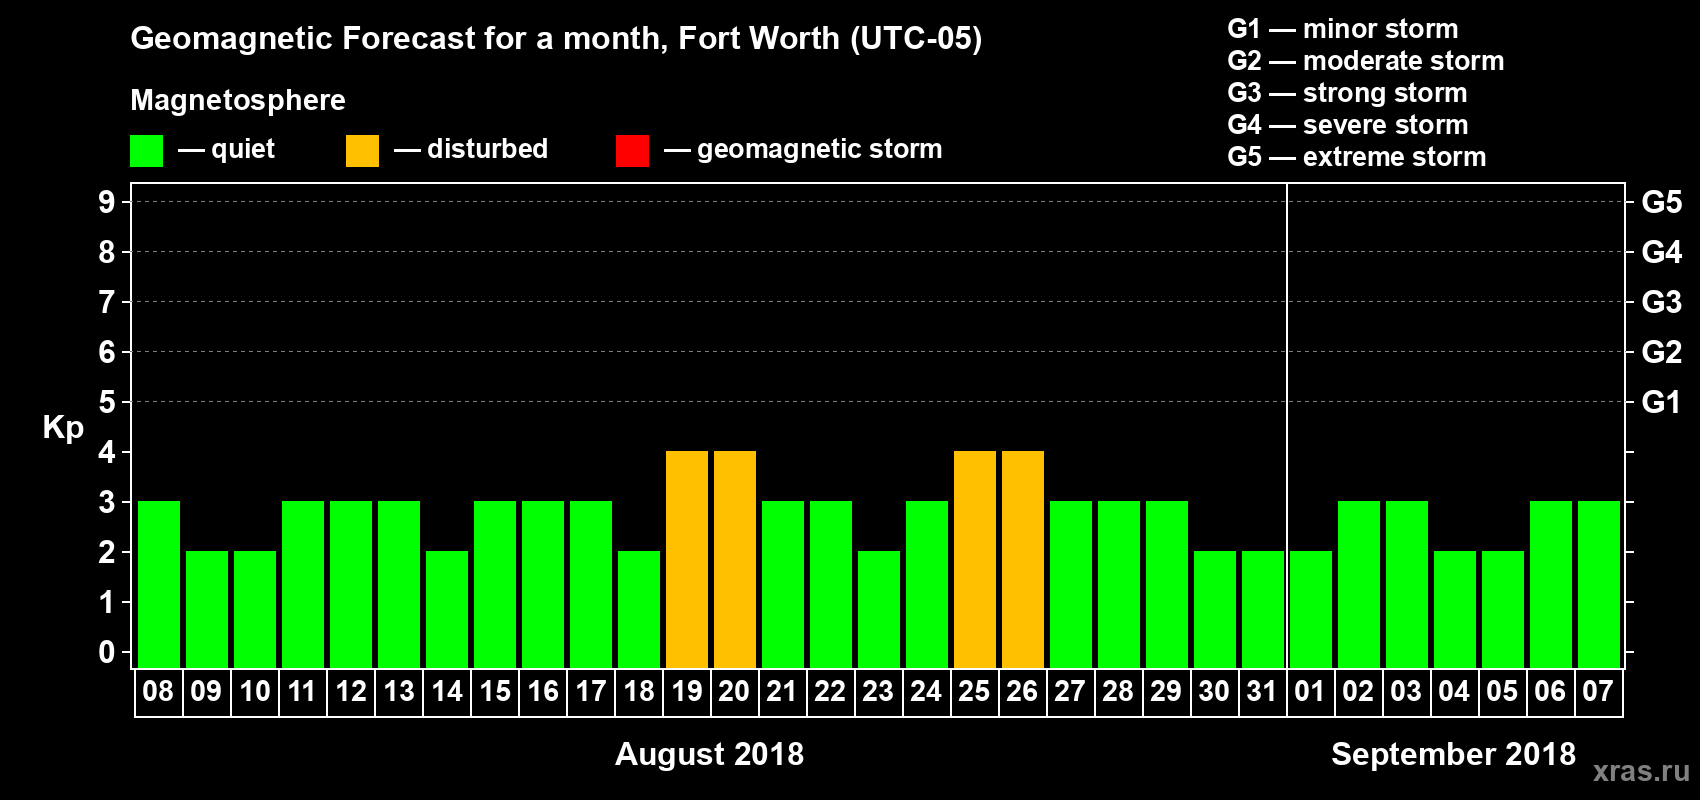Click the '— disturbed' legend label

[471, 150]
